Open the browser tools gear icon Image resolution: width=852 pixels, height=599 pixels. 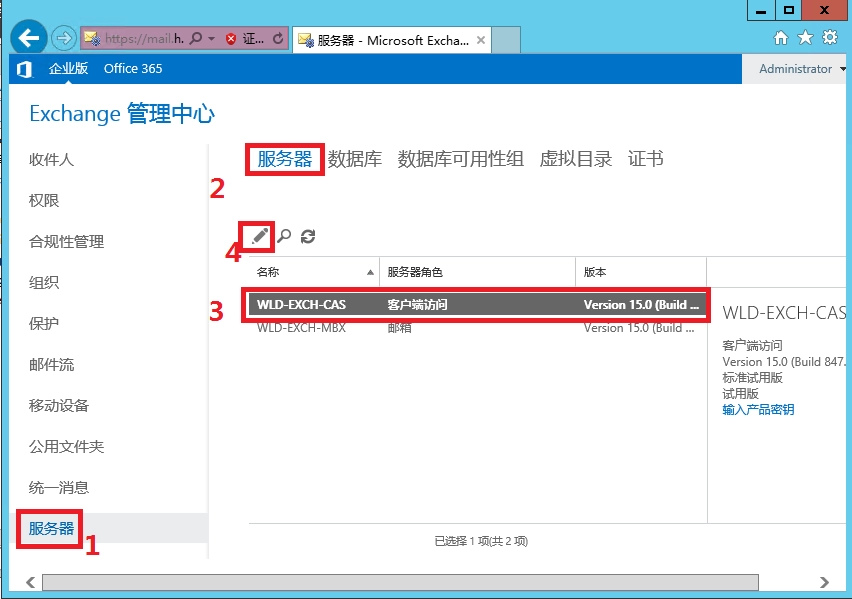click(829, 38)
